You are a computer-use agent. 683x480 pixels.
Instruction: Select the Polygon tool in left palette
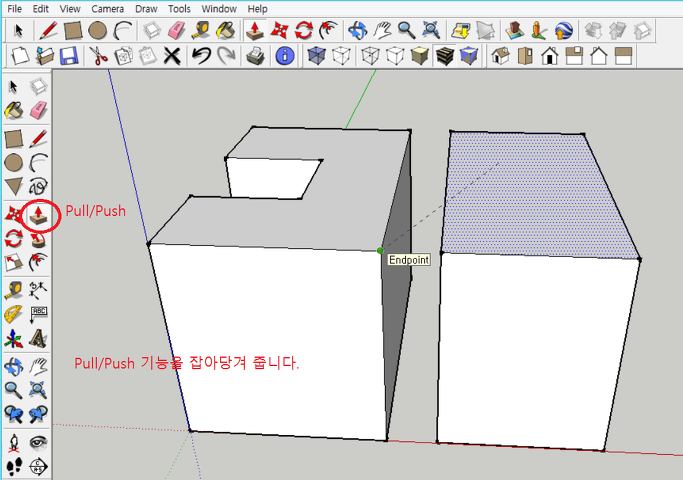pos(14,186)
